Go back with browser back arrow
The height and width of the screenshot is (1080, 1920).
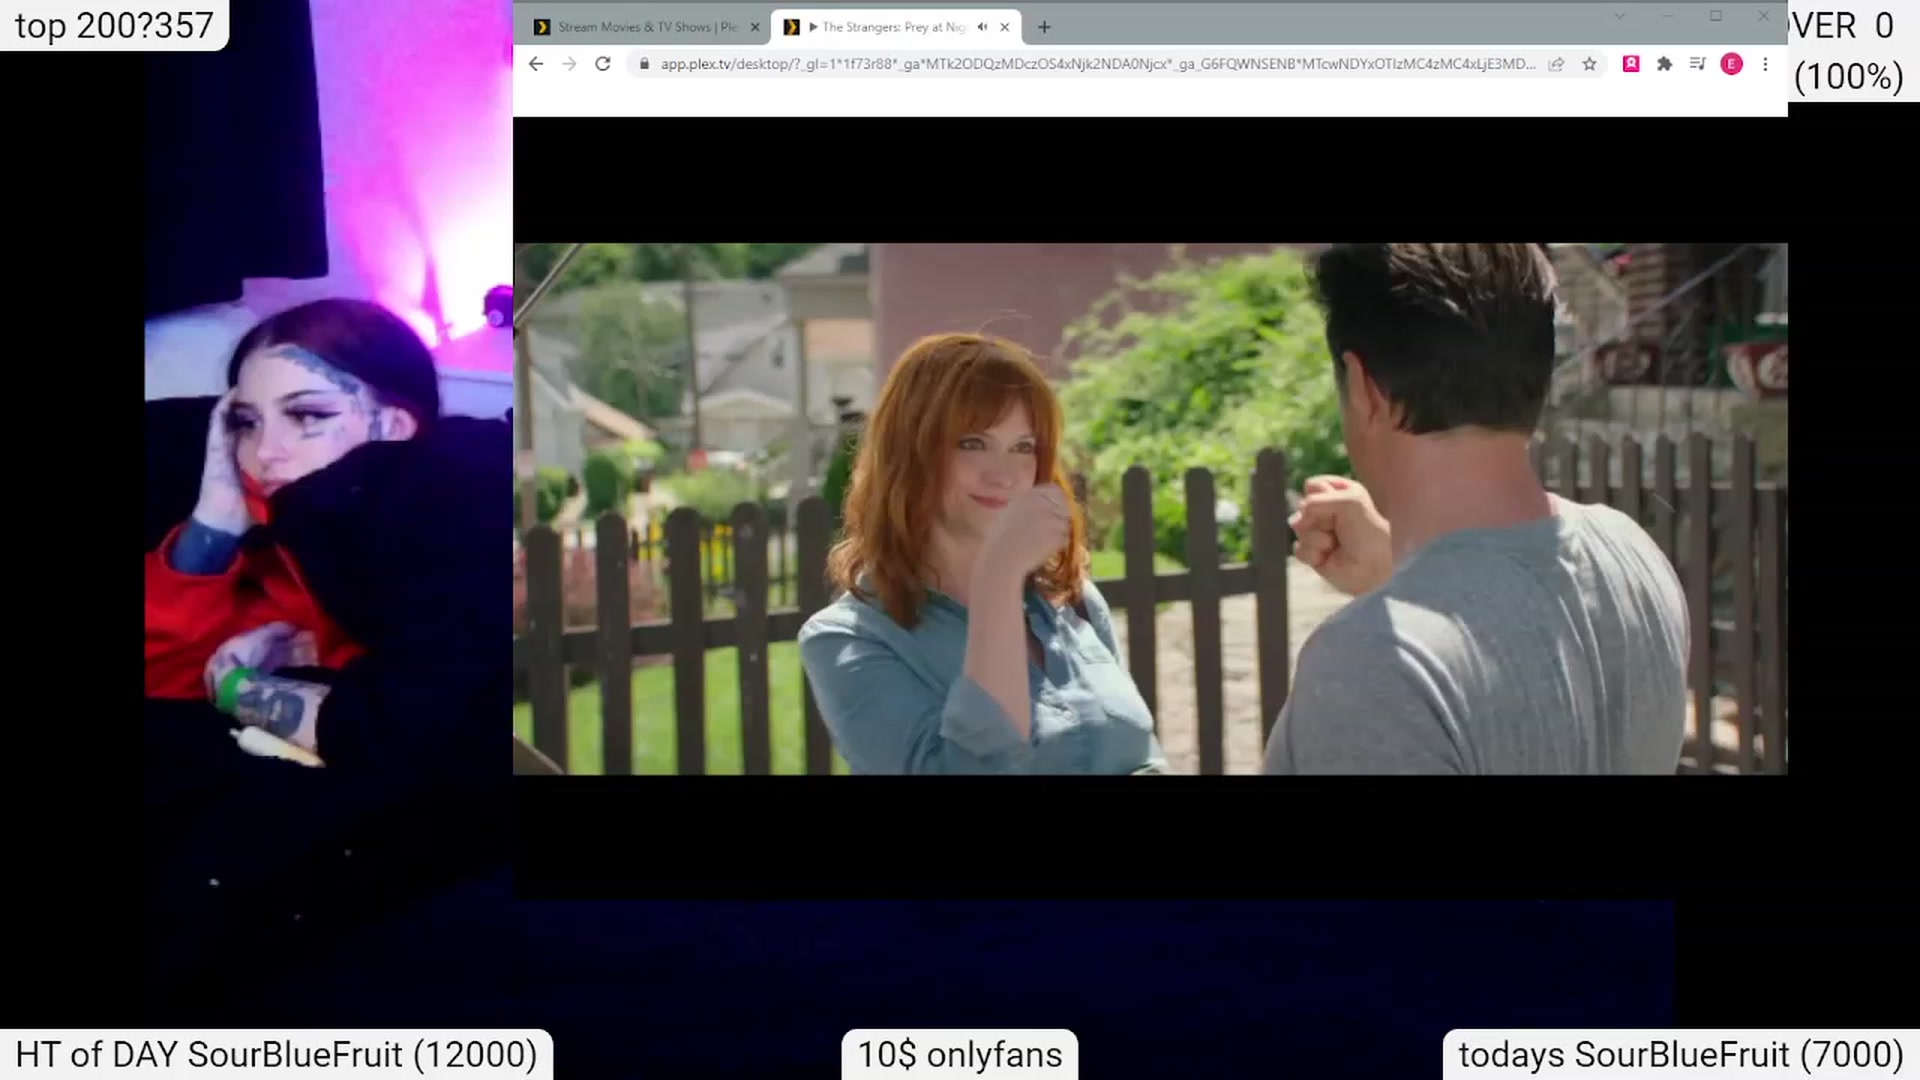click(536, 64)
